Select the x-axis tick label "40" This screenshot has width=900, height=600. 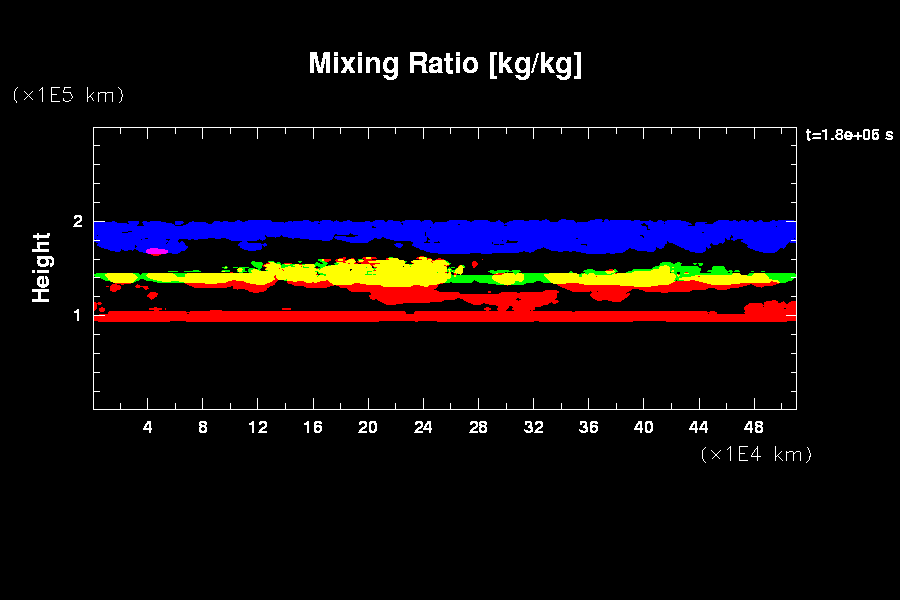[x=643, y=427]
